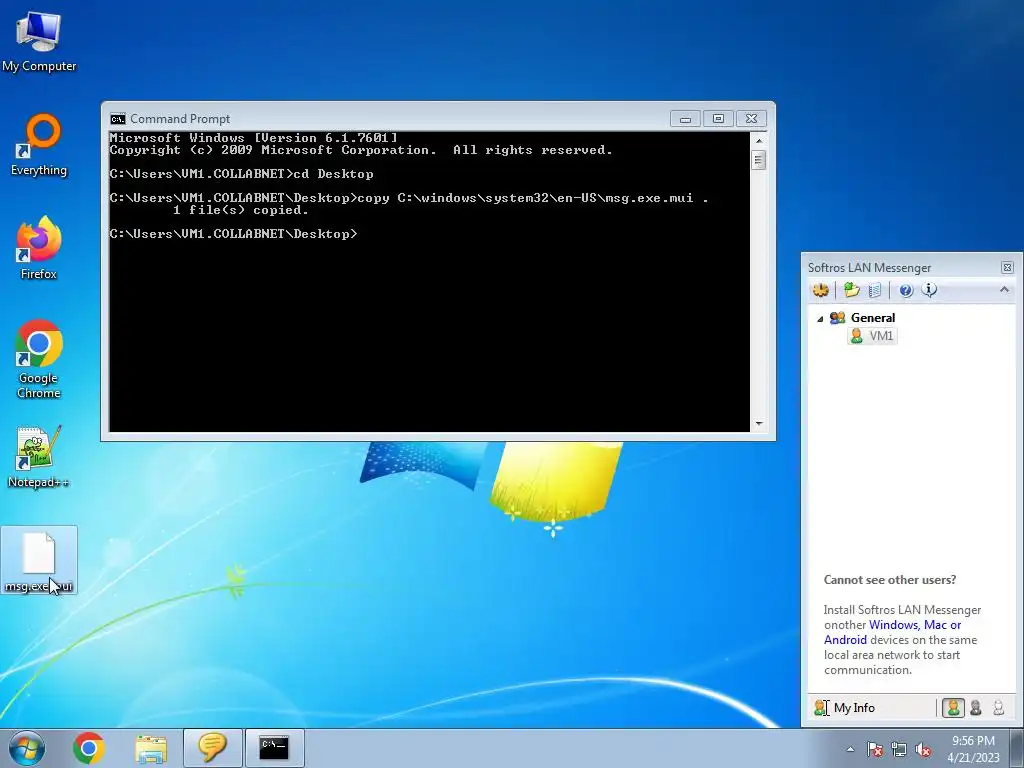Image resolution: width=1024 pixels, height=768 pixels.
Task: Click Show Desktop strip at the taskbar's edge
Action: tap(1019, 748)
